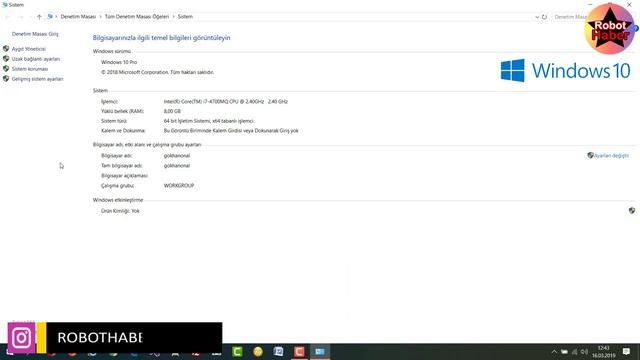Open the green Camtasia icon in taskbar
The width and height of the screenshot is (640, 360).
coord(237,351)
